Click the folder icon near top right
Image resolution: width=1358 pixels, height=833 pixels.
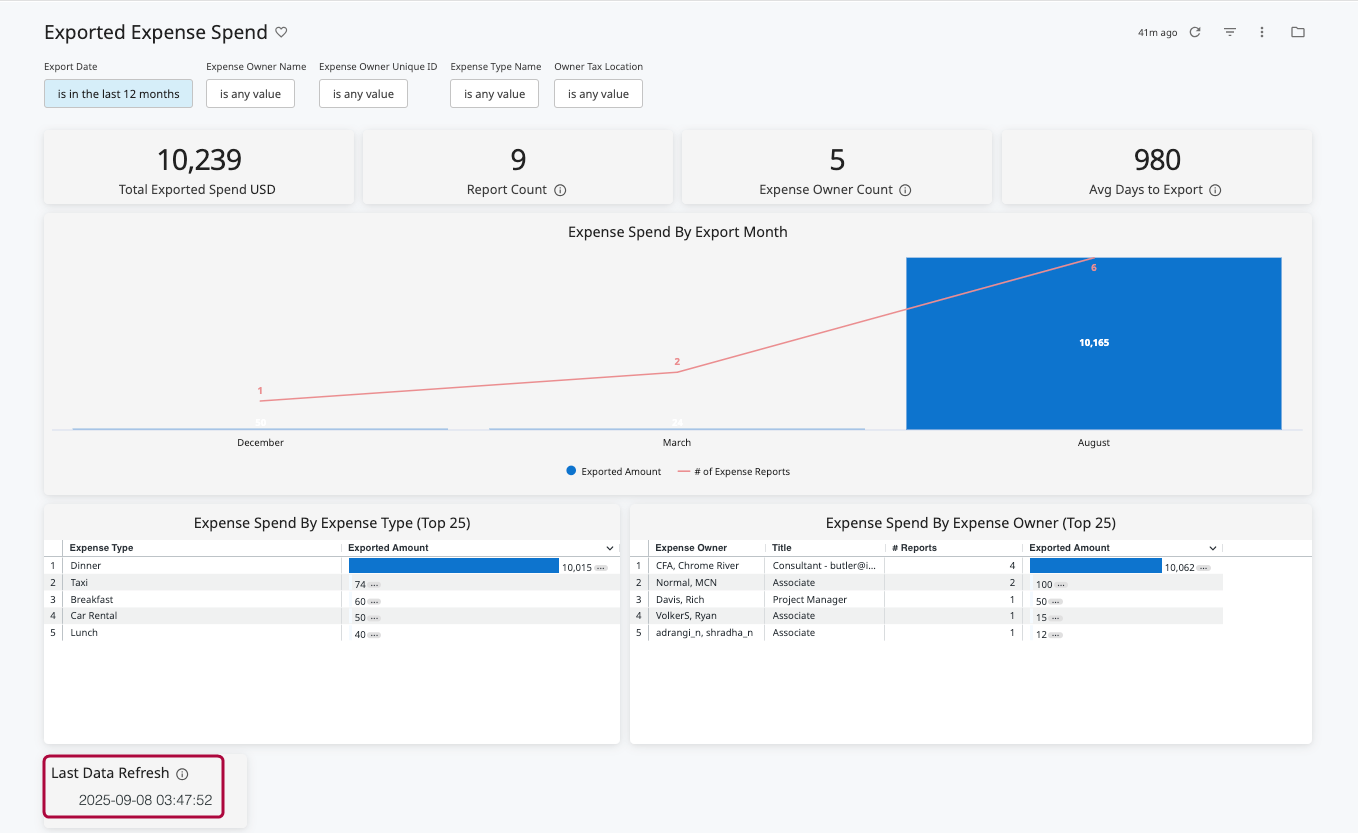click(x=1297, y=31)
